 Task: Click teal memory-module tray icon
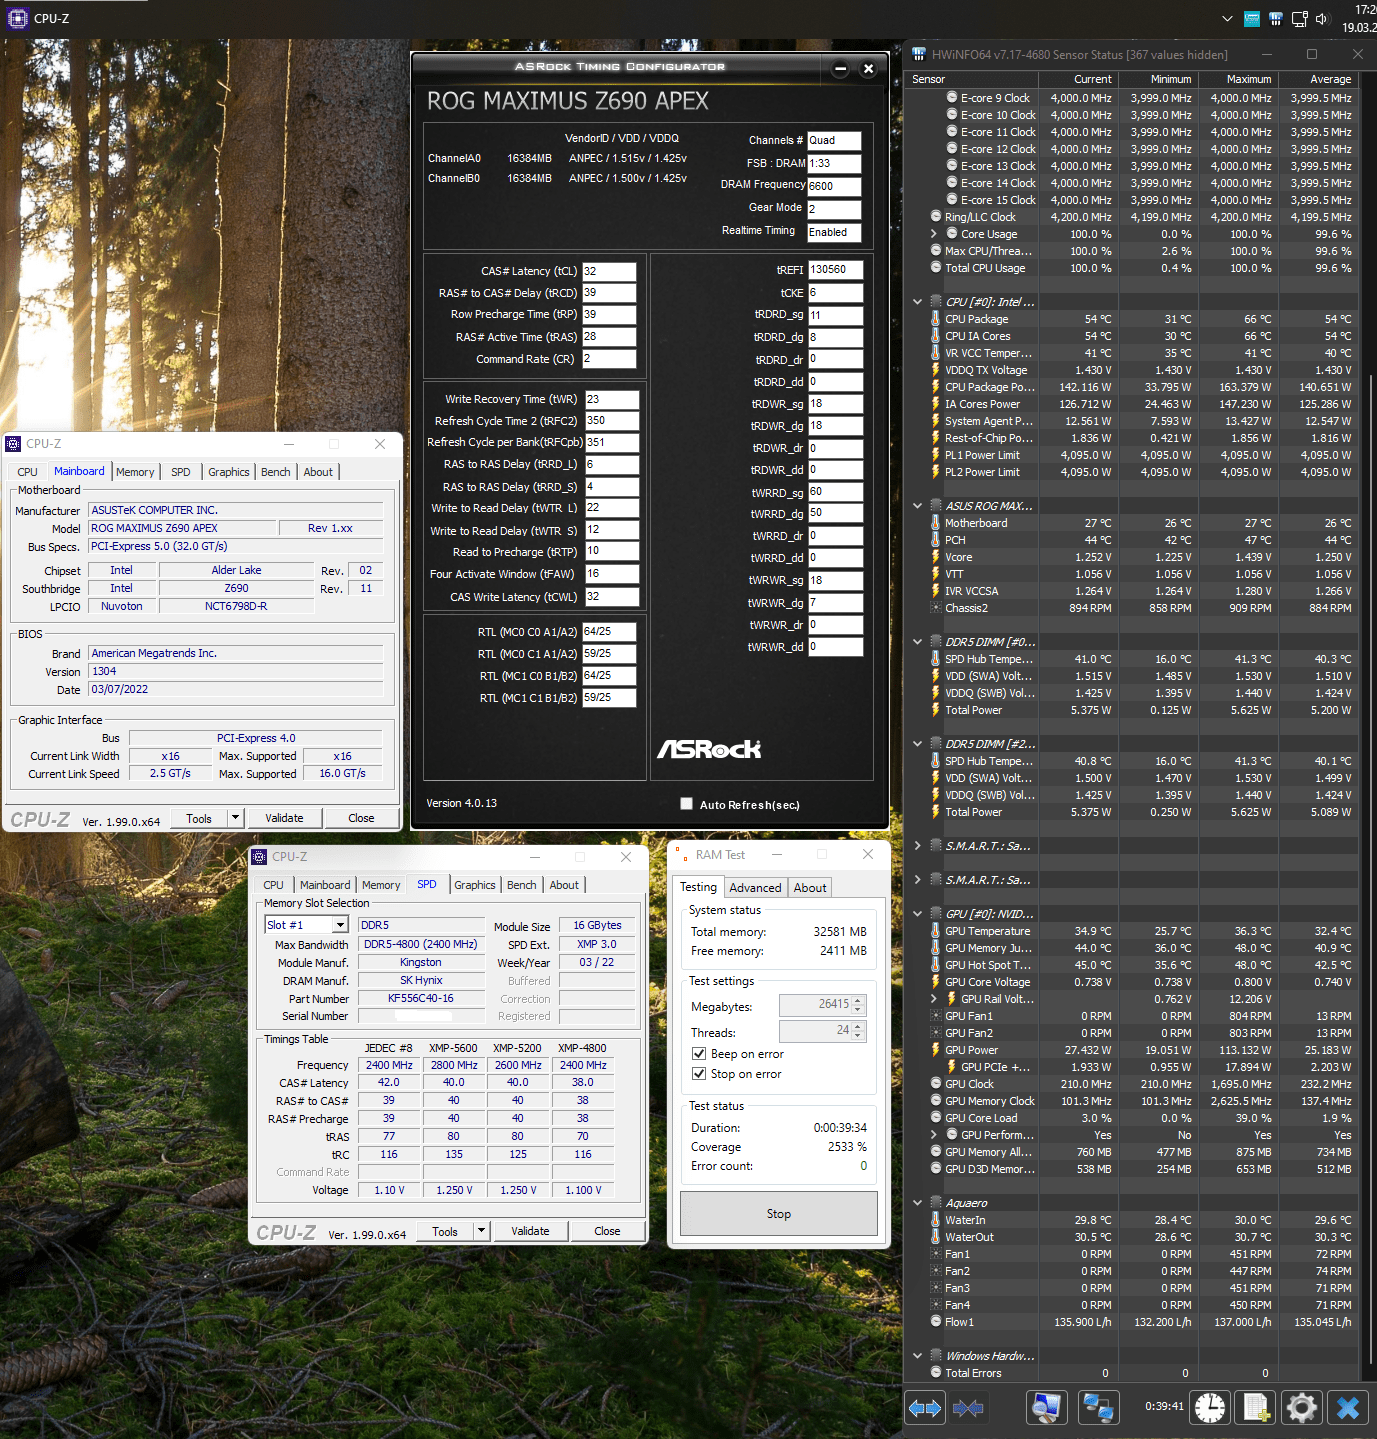coord(1252,19)
